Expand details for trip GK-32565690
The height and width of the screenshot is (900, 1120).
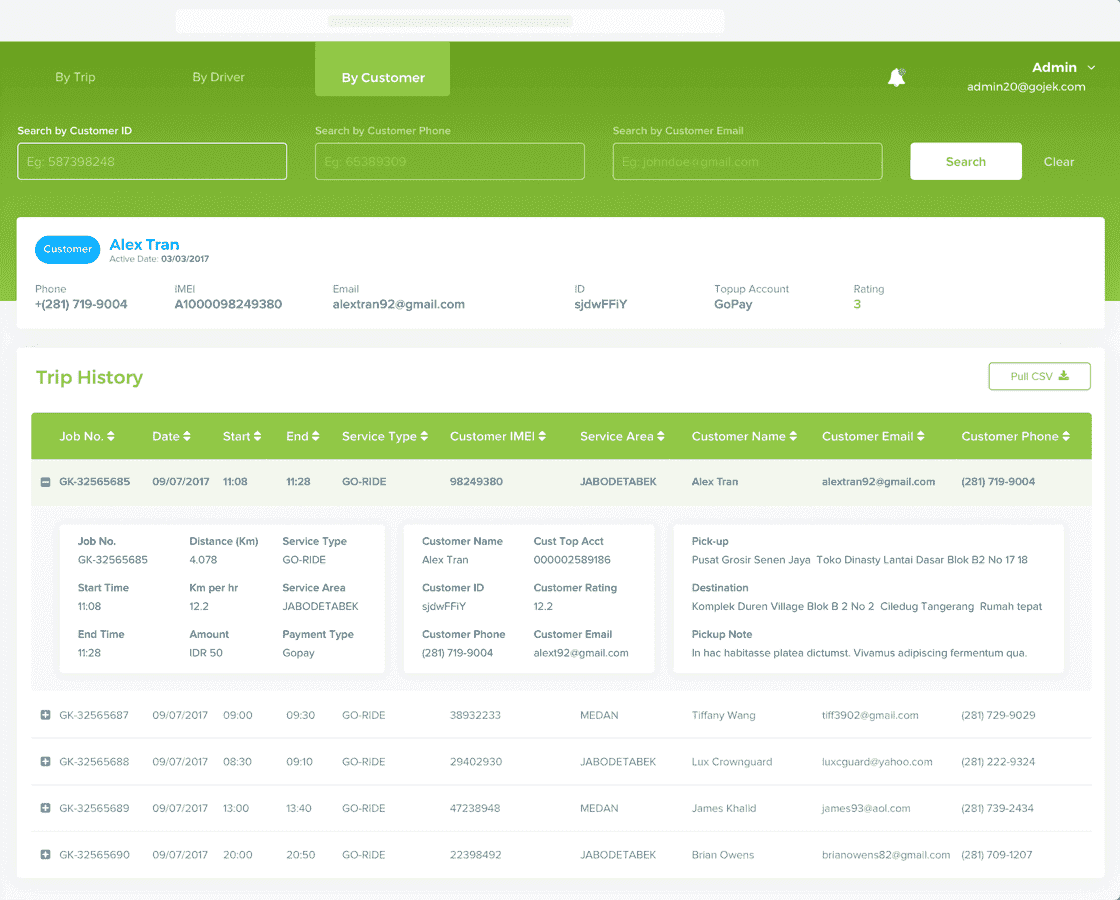tap(45, 855)
